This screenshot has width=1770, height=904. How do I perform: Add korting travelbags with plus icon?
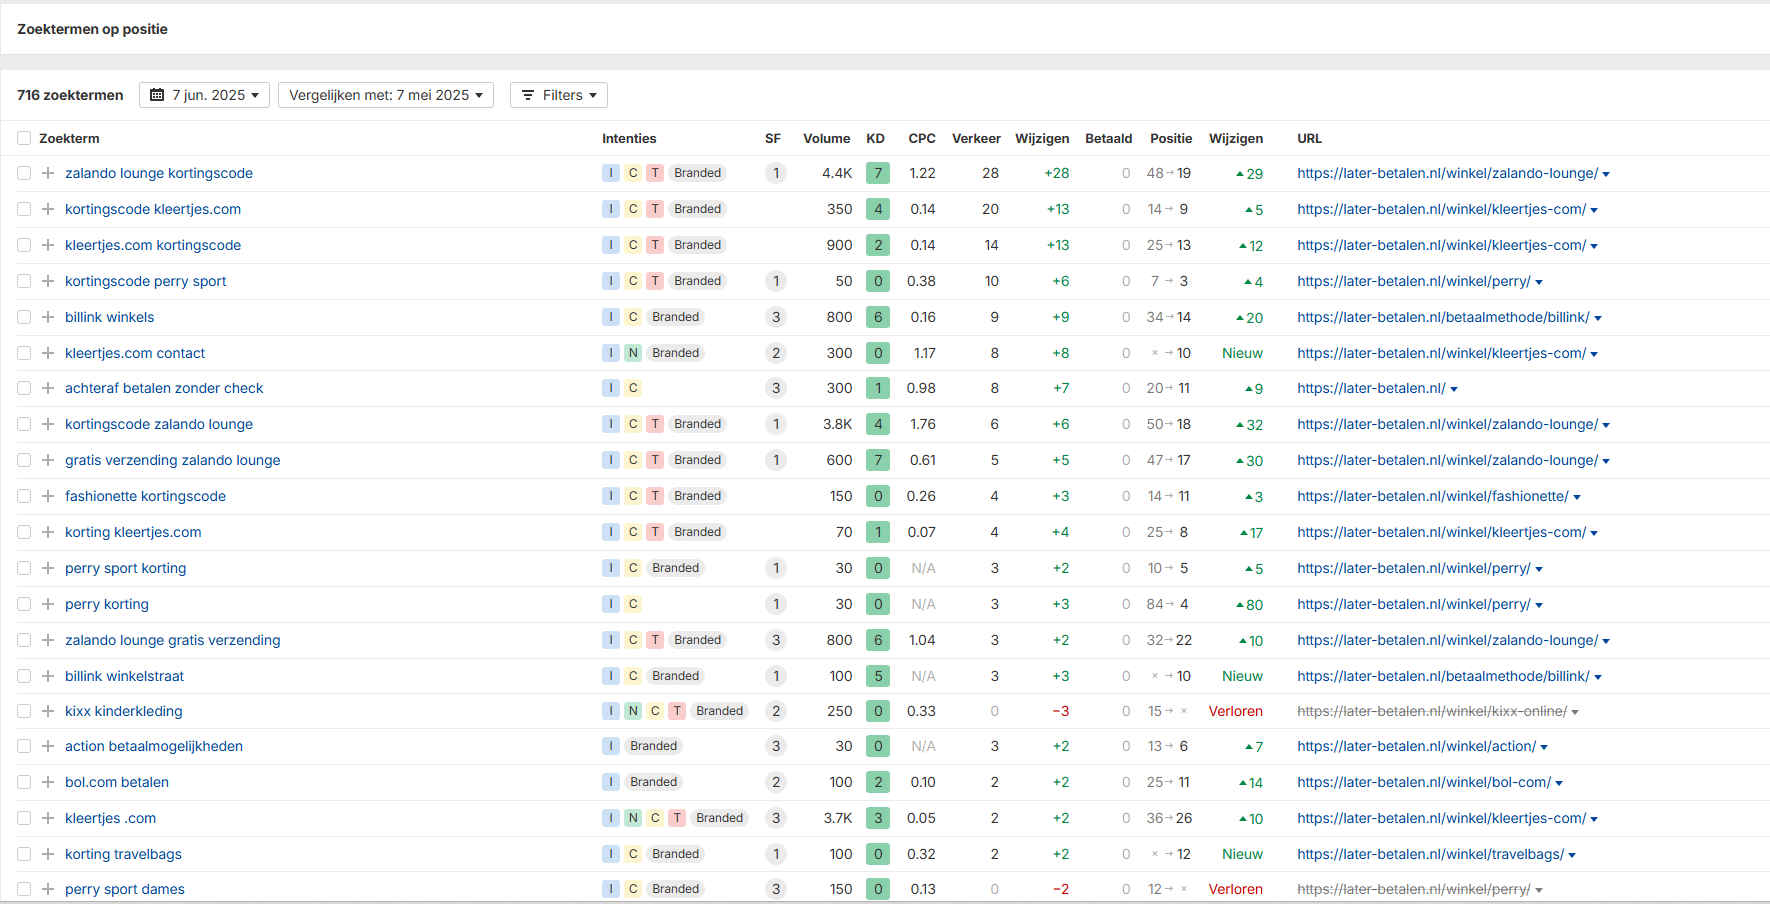point(48,854)
